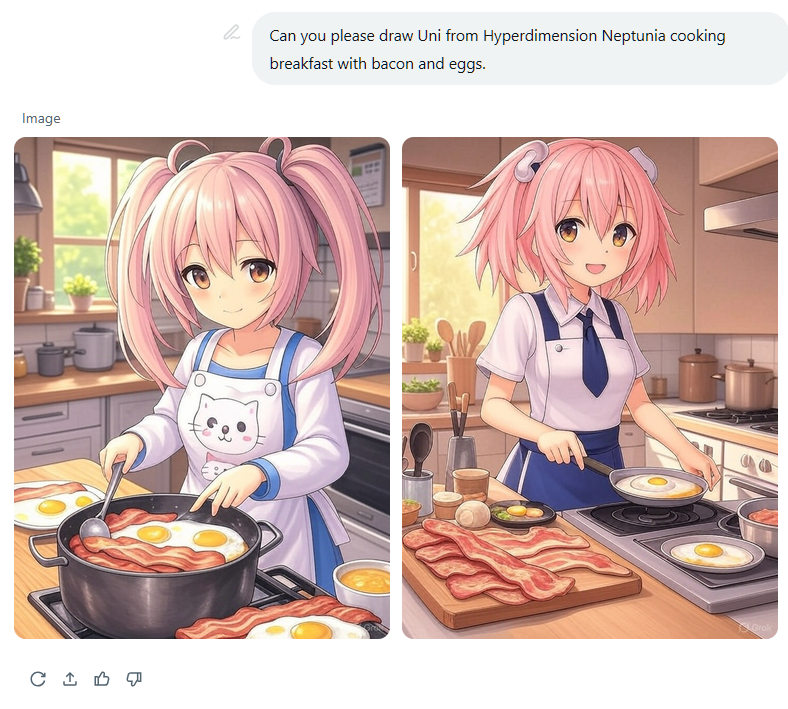Viewport: 788px width, 709px height.
Task: Click the small bowl of beaten egg yolk
Action: (362, 583)
